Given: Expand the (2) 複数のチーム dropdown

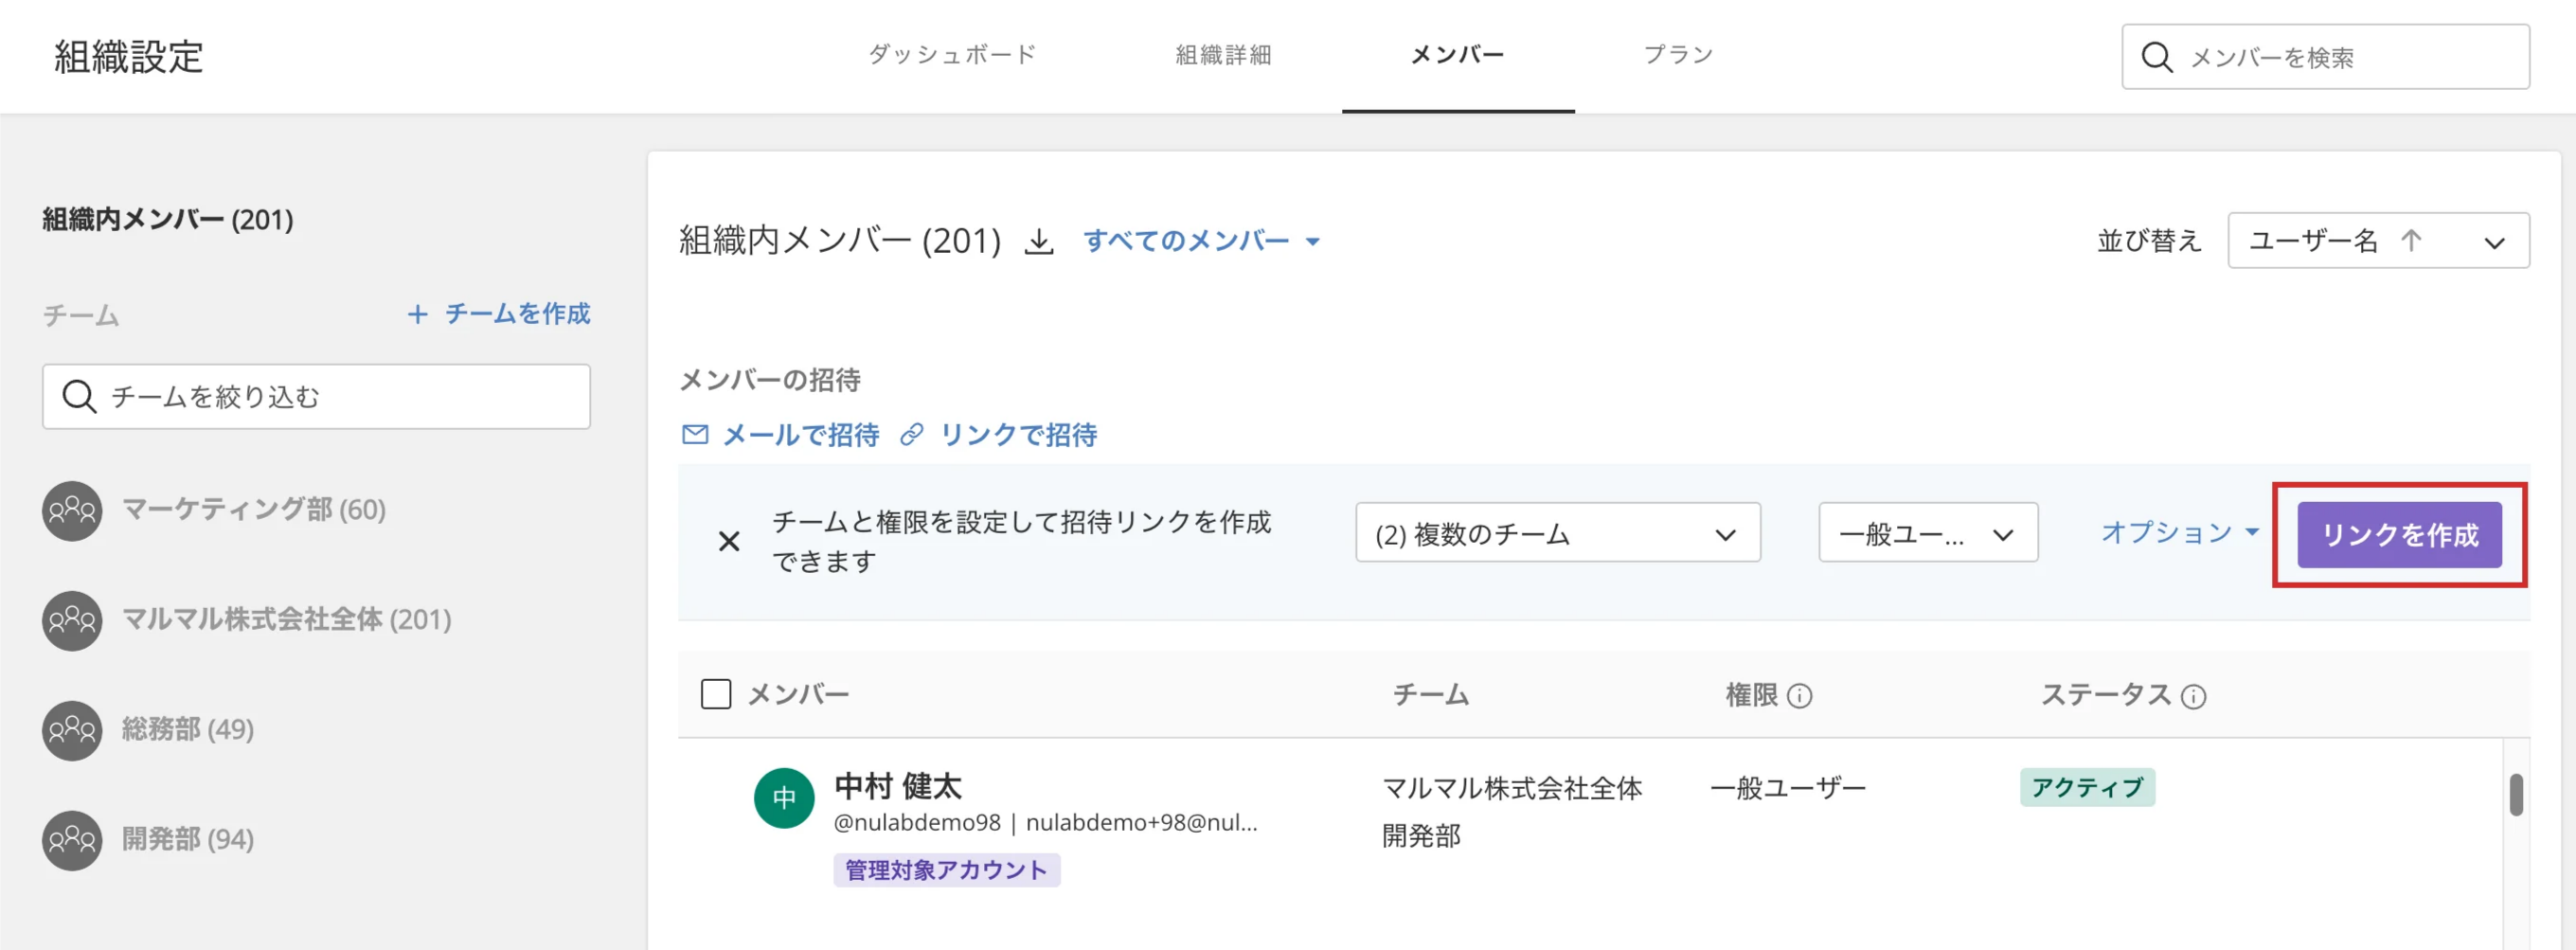Looking at the screenshot, I should [1557, 533].
